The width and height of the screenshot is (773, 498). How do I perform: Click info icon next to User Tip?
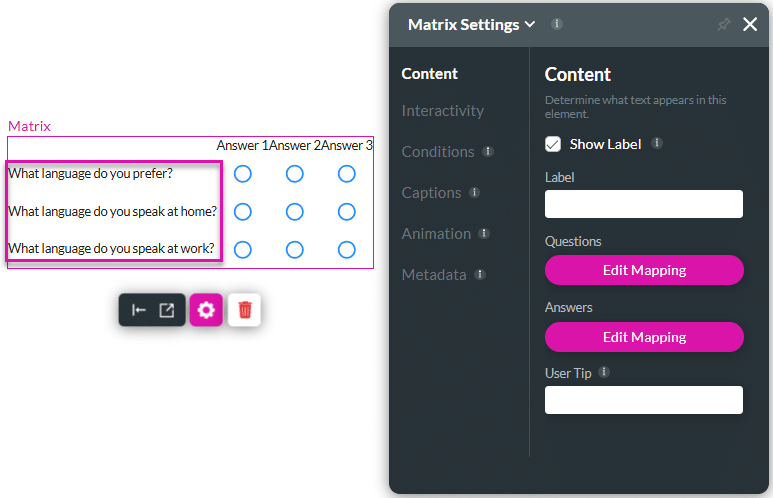point(604,373)
